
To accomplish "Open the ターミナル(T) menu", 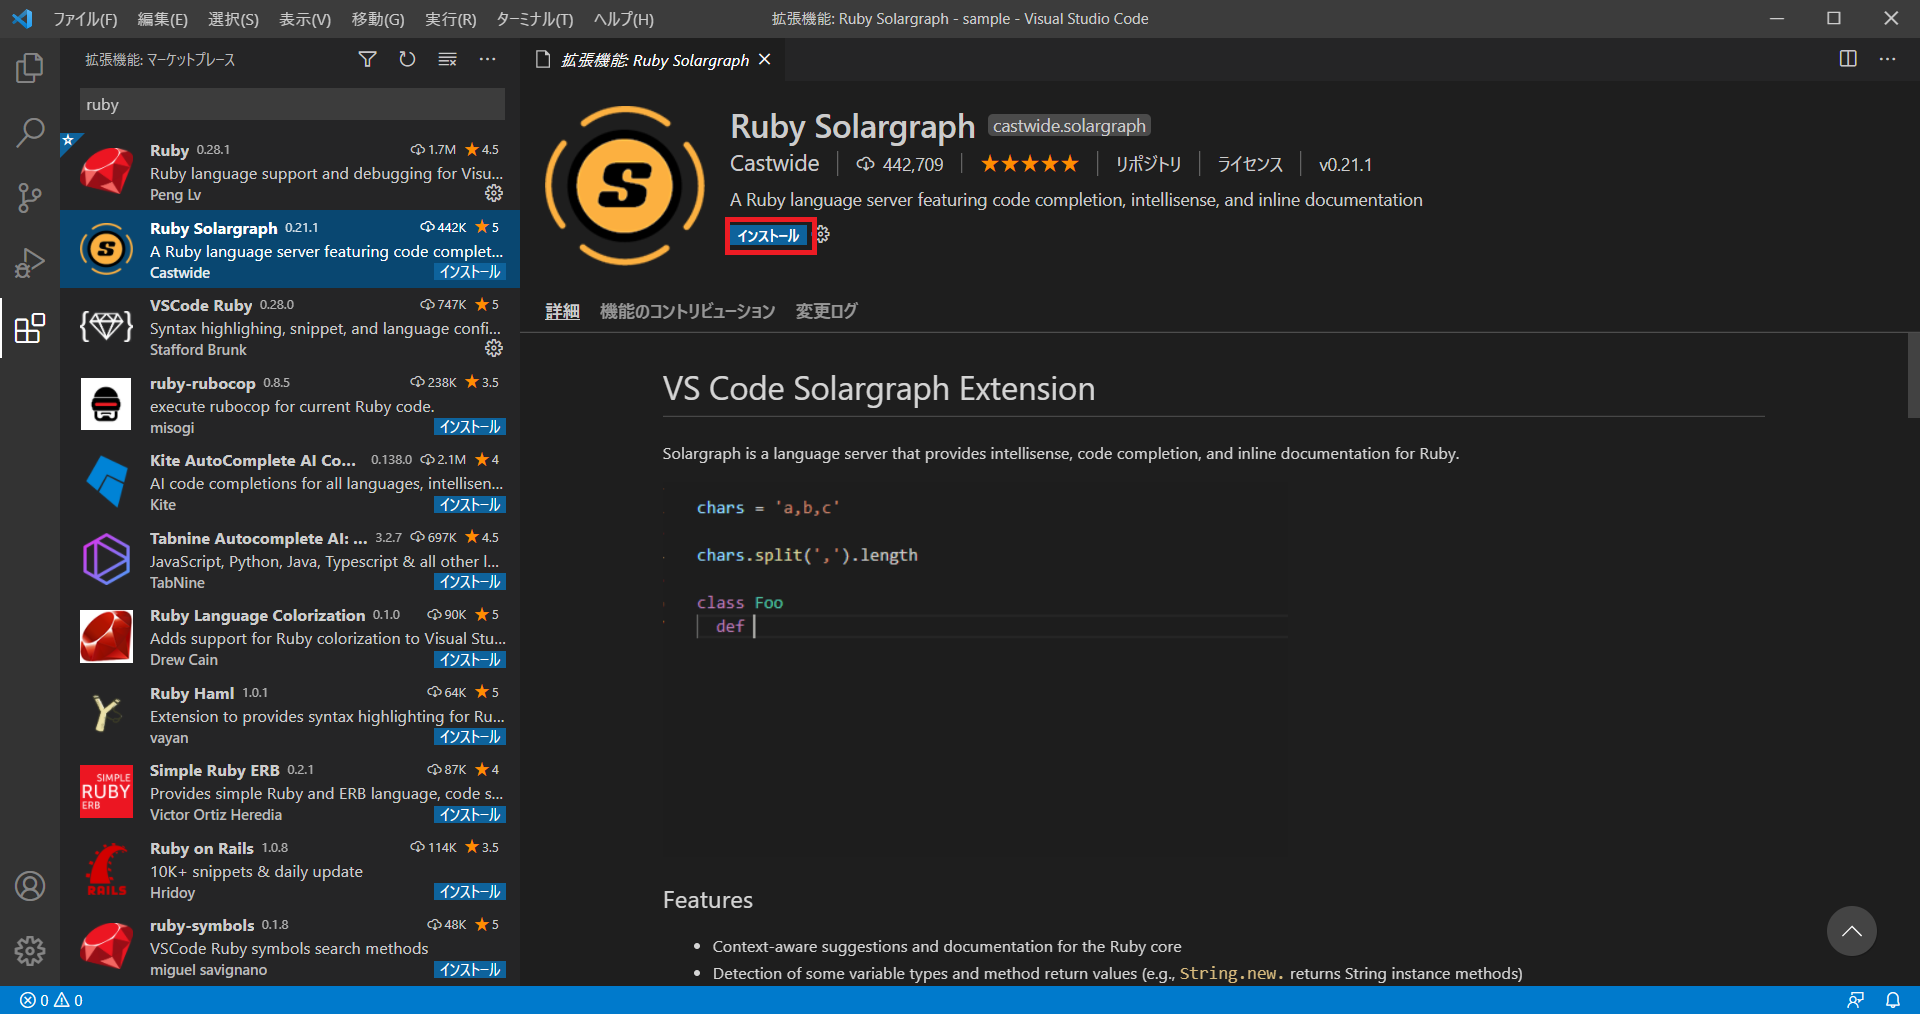I will 534,19.
